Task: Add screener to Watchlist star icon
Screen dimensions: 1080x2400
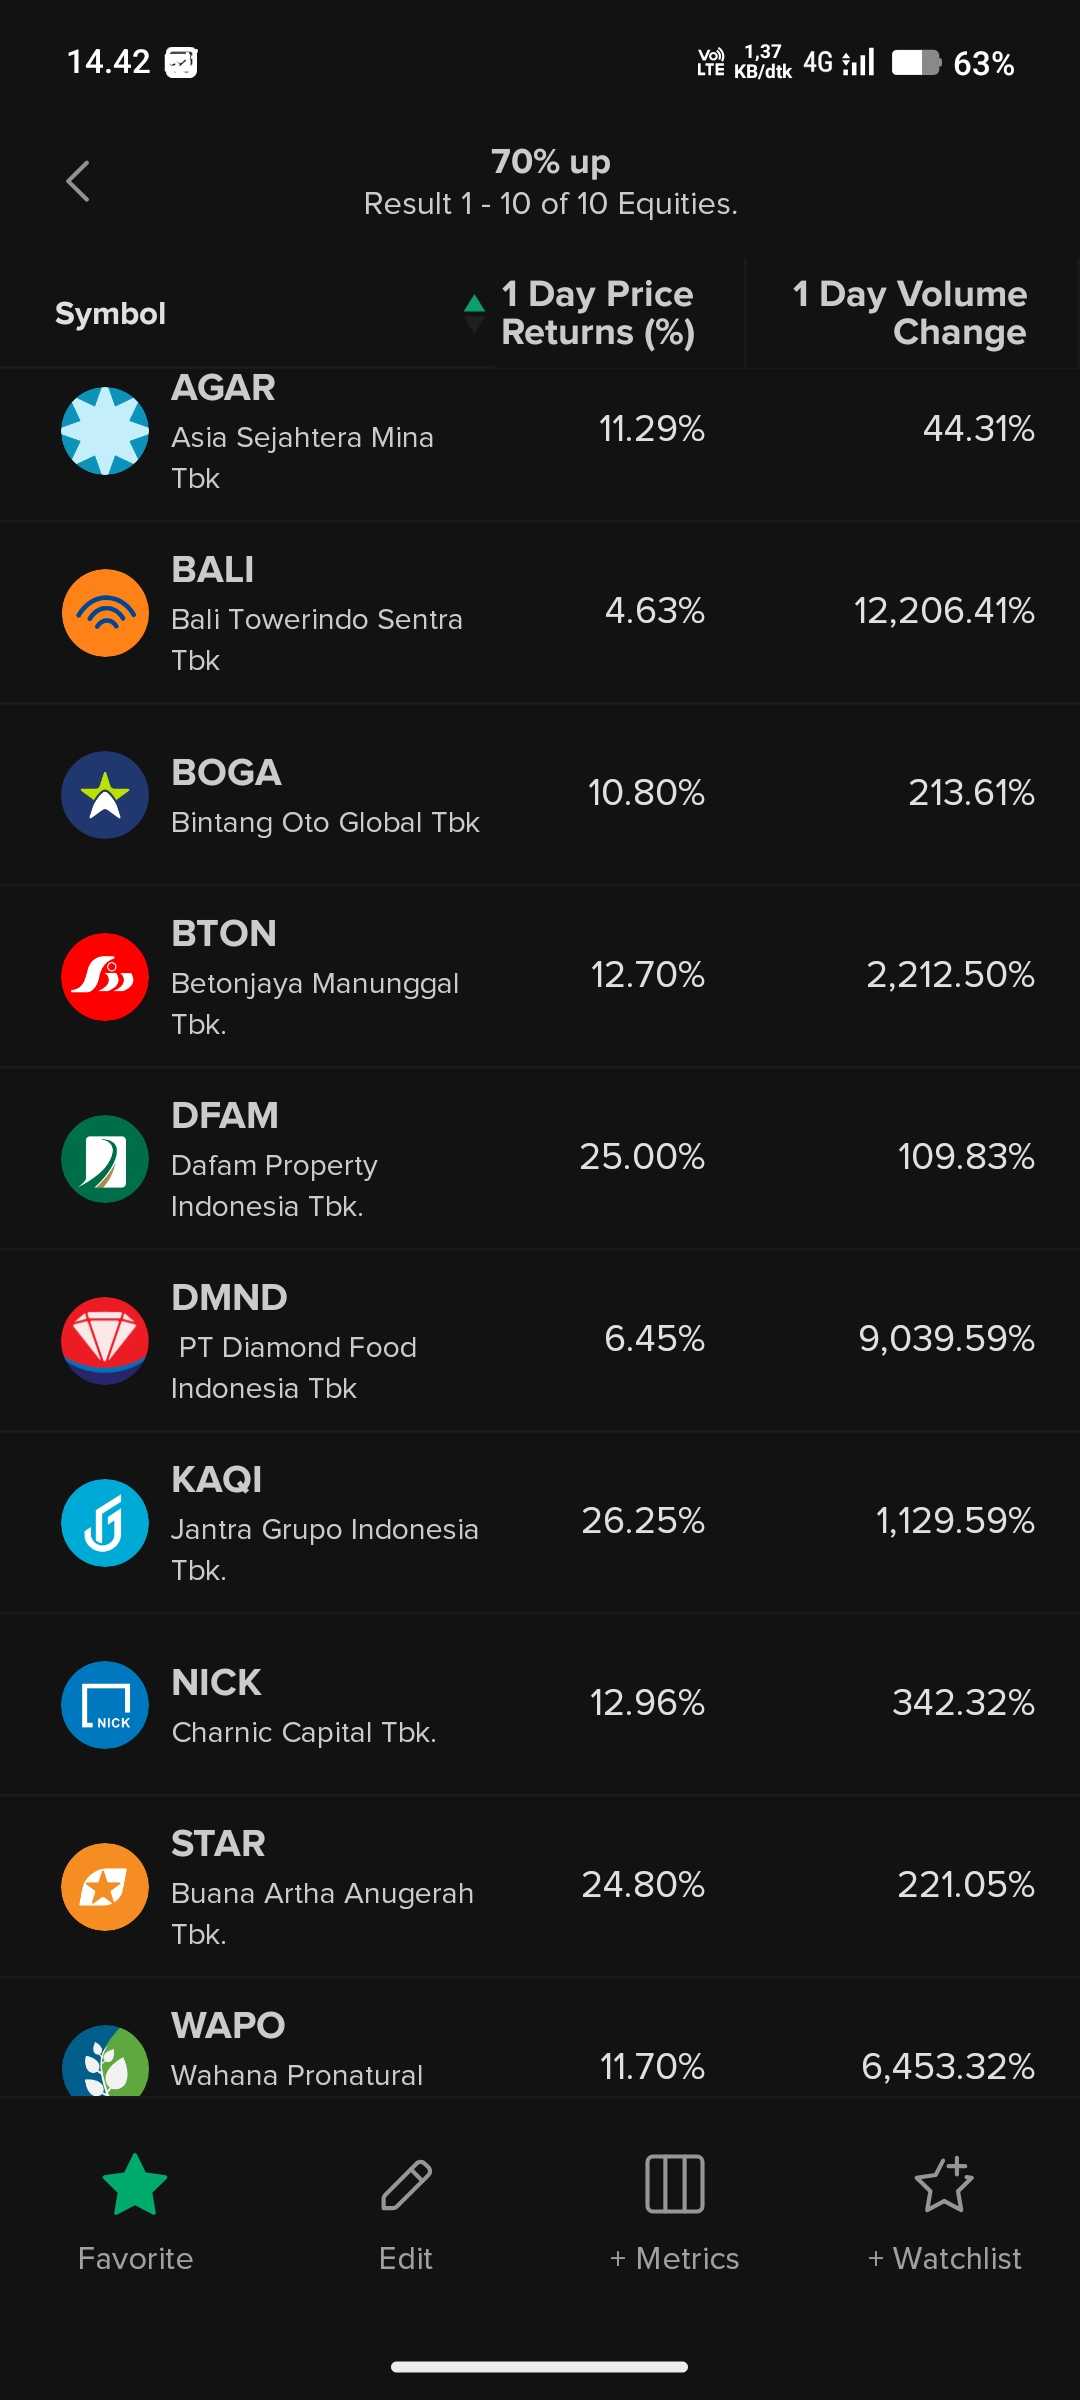Action: tap(944, 2184)
